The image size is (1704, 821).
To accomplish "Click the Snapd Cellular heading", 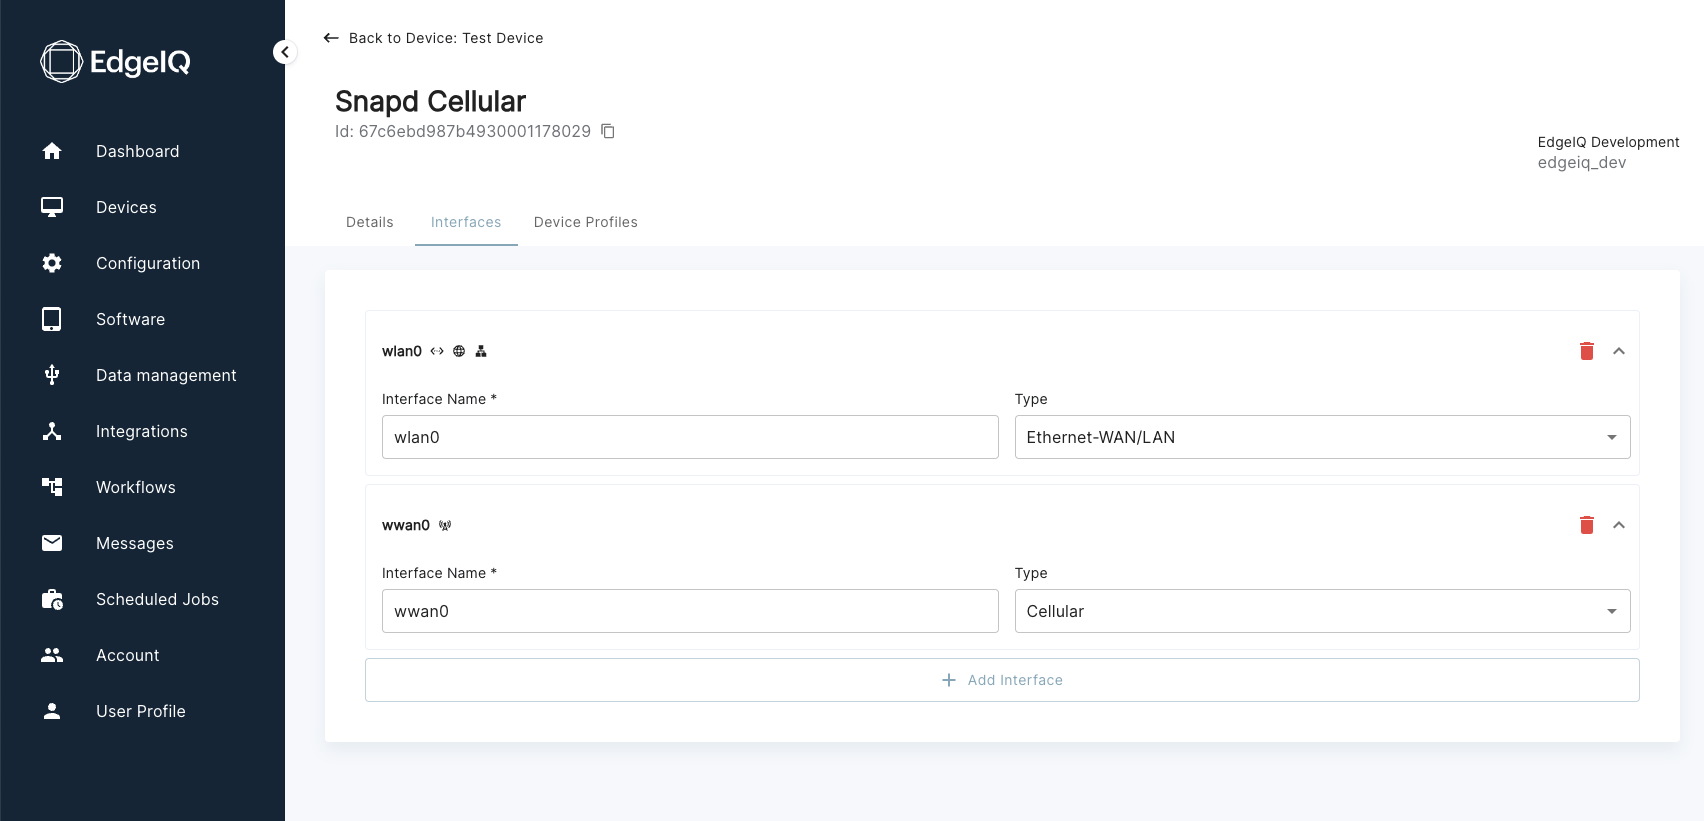I will click(x=430, y=101).
